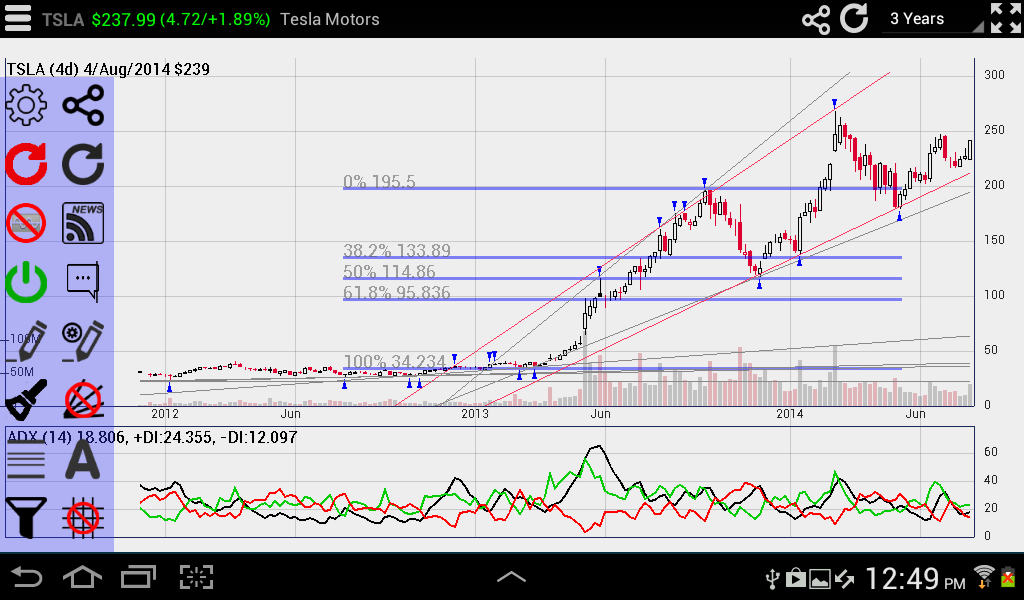Click the 2012 date axis label
1024x600 pixels.
(165, 414)
